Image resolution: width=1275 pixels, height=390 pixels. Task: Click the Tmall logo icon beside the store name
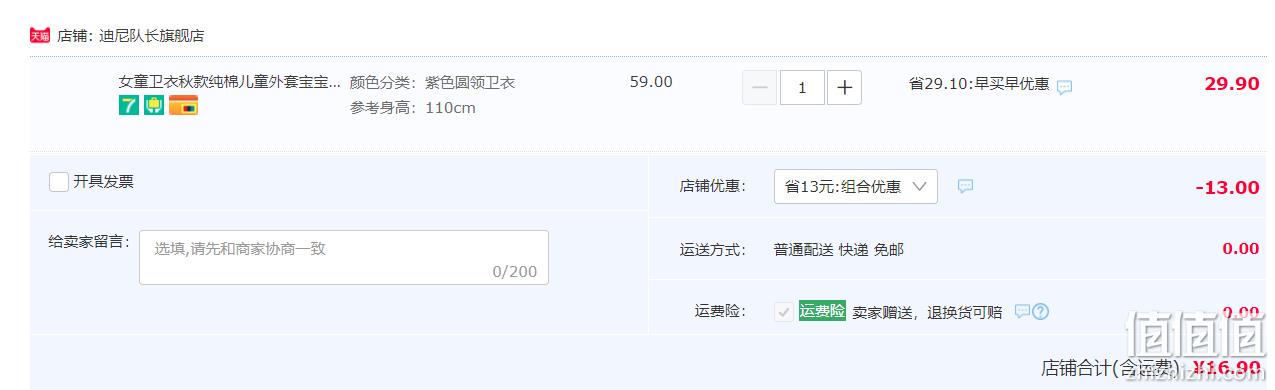40,35
